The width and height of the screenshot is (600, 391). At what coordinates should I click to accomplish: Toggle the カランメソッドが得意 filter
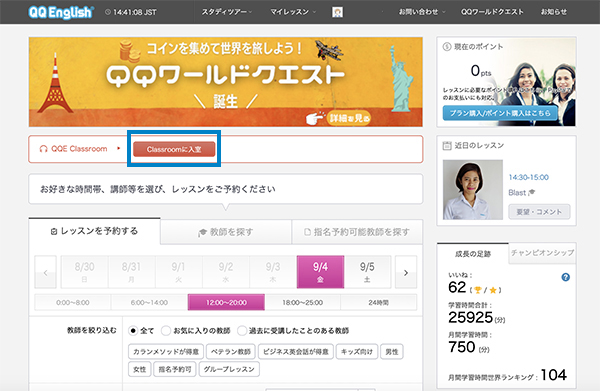pyautogui.click(x=166, y=352)
